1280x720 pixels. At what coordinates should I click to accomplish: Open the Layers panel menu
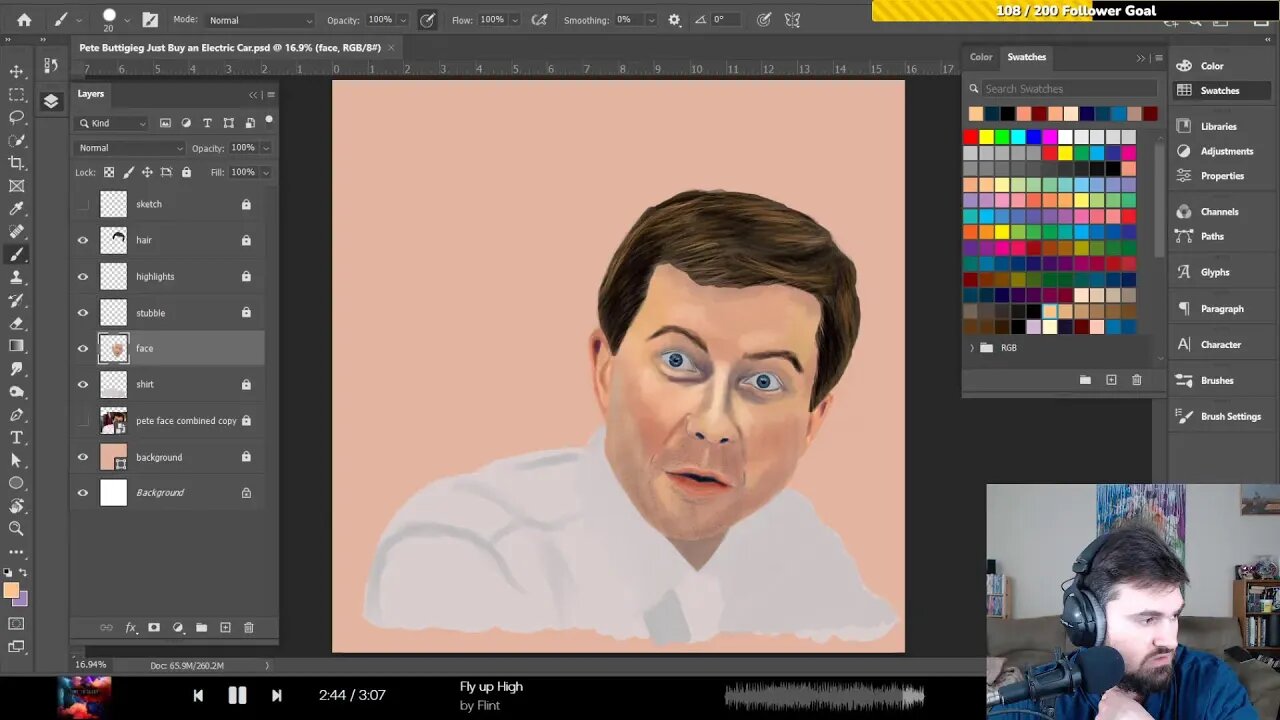pos(271,94)
